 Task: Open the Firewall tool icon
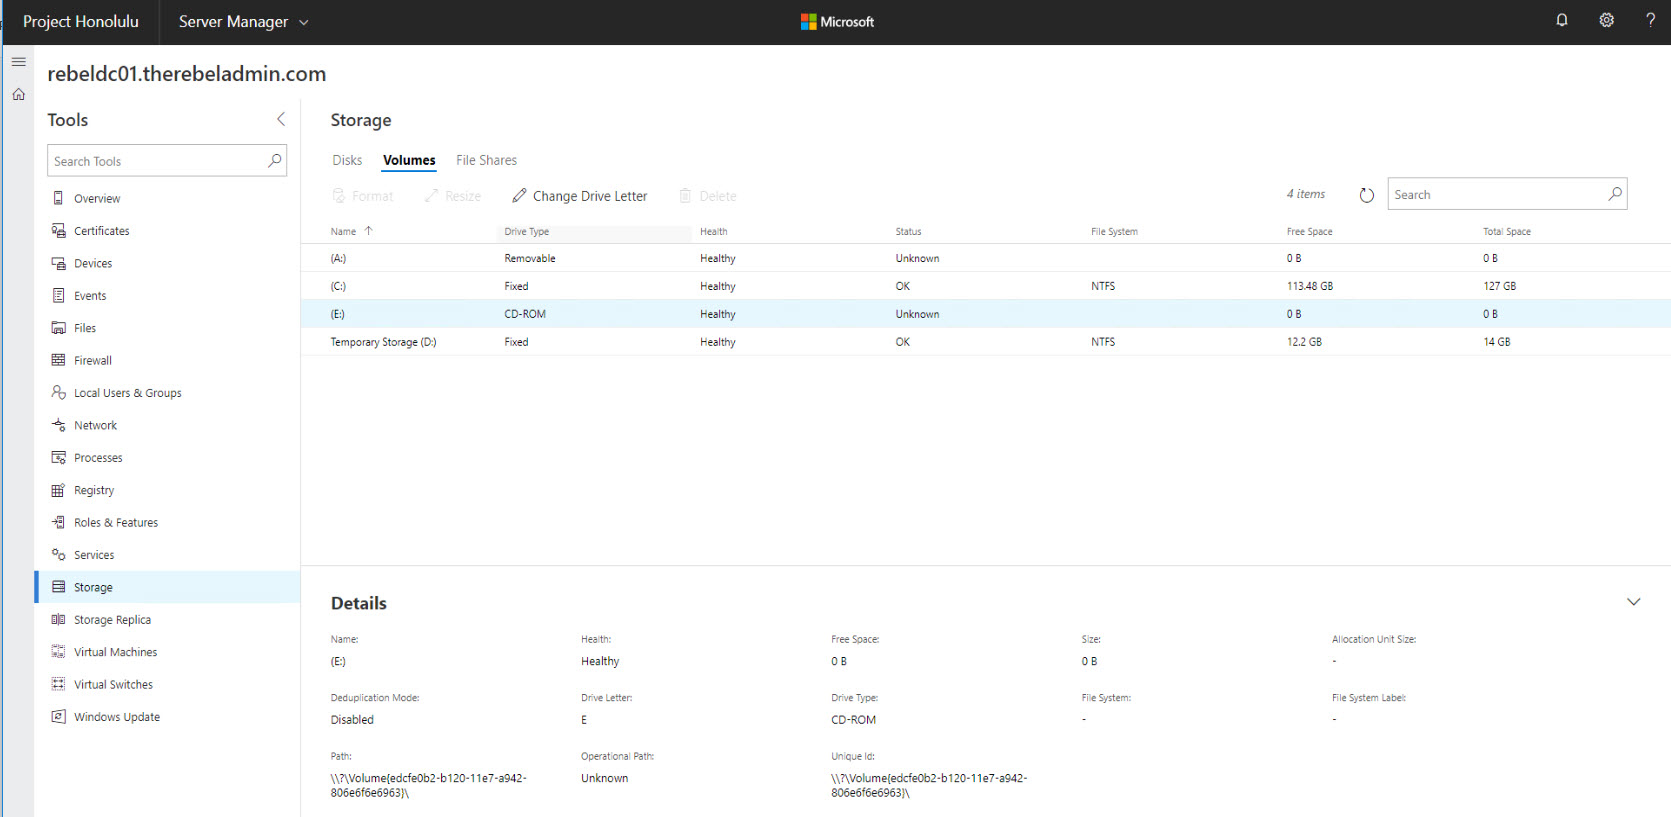tap(58, 360)
